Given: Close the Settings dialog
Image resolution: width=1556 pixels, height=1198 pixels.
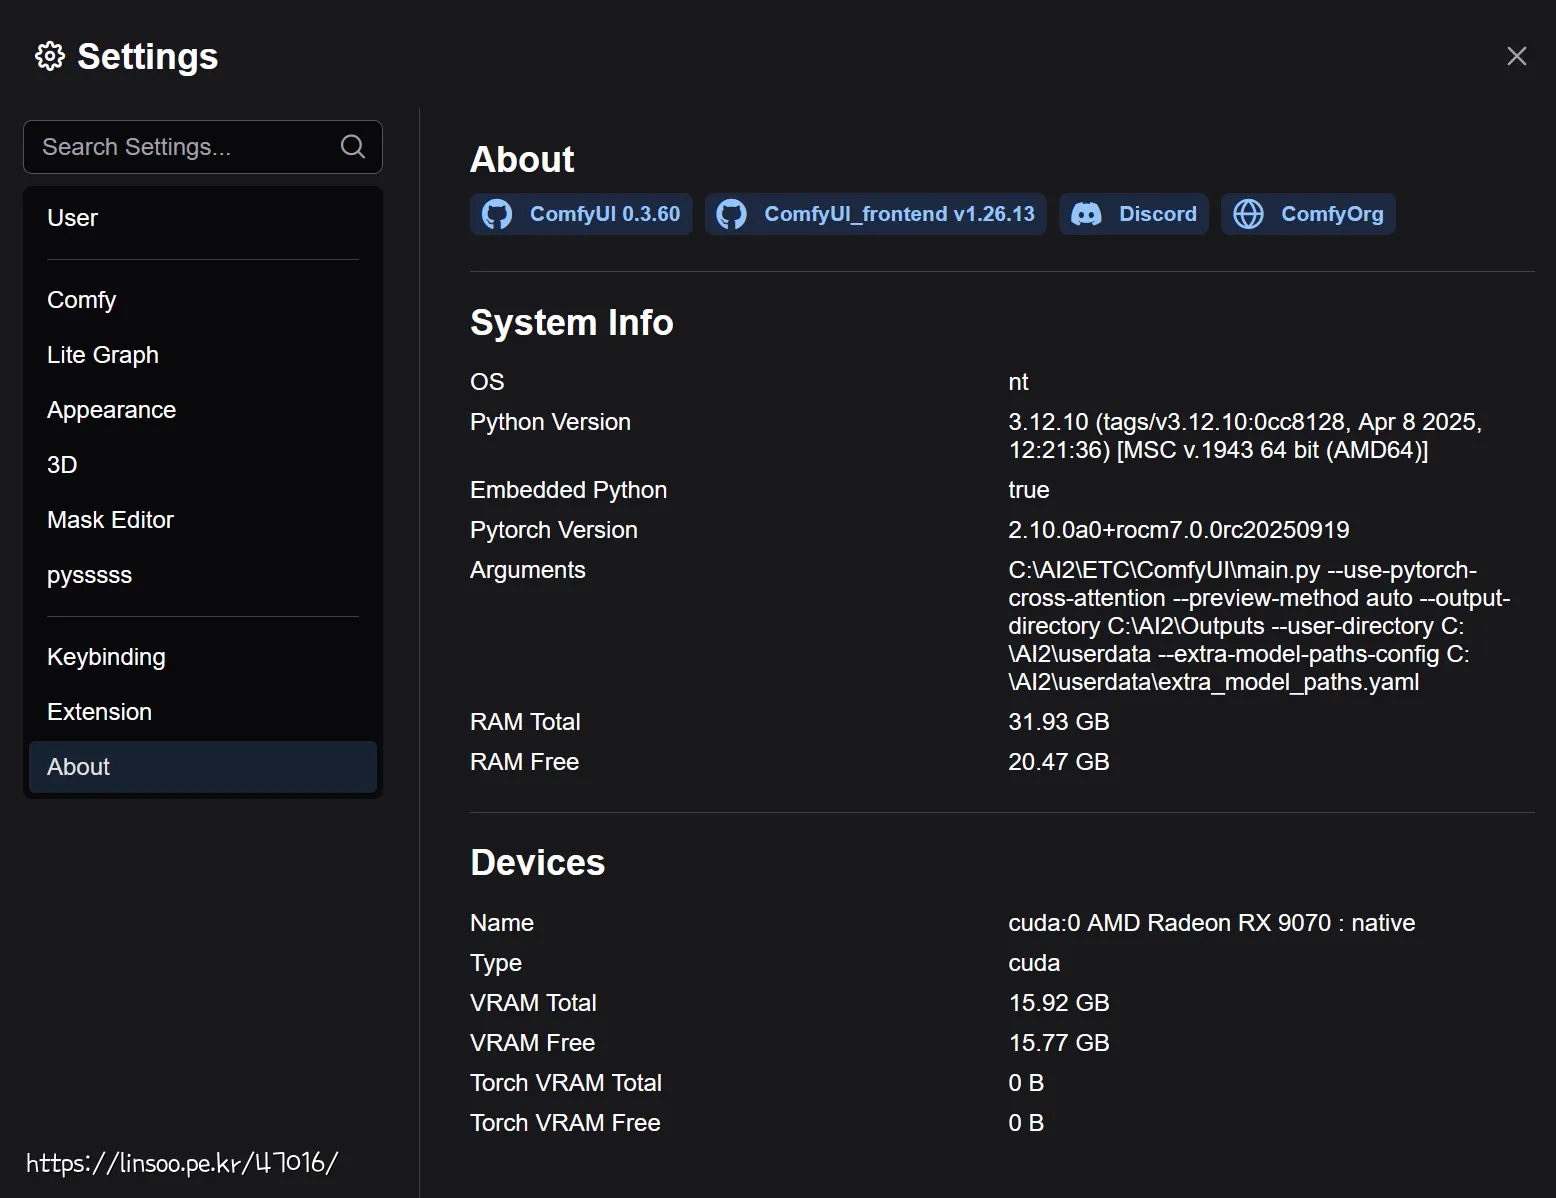Looking at the screenshot, I should (x=1517, y=56).
